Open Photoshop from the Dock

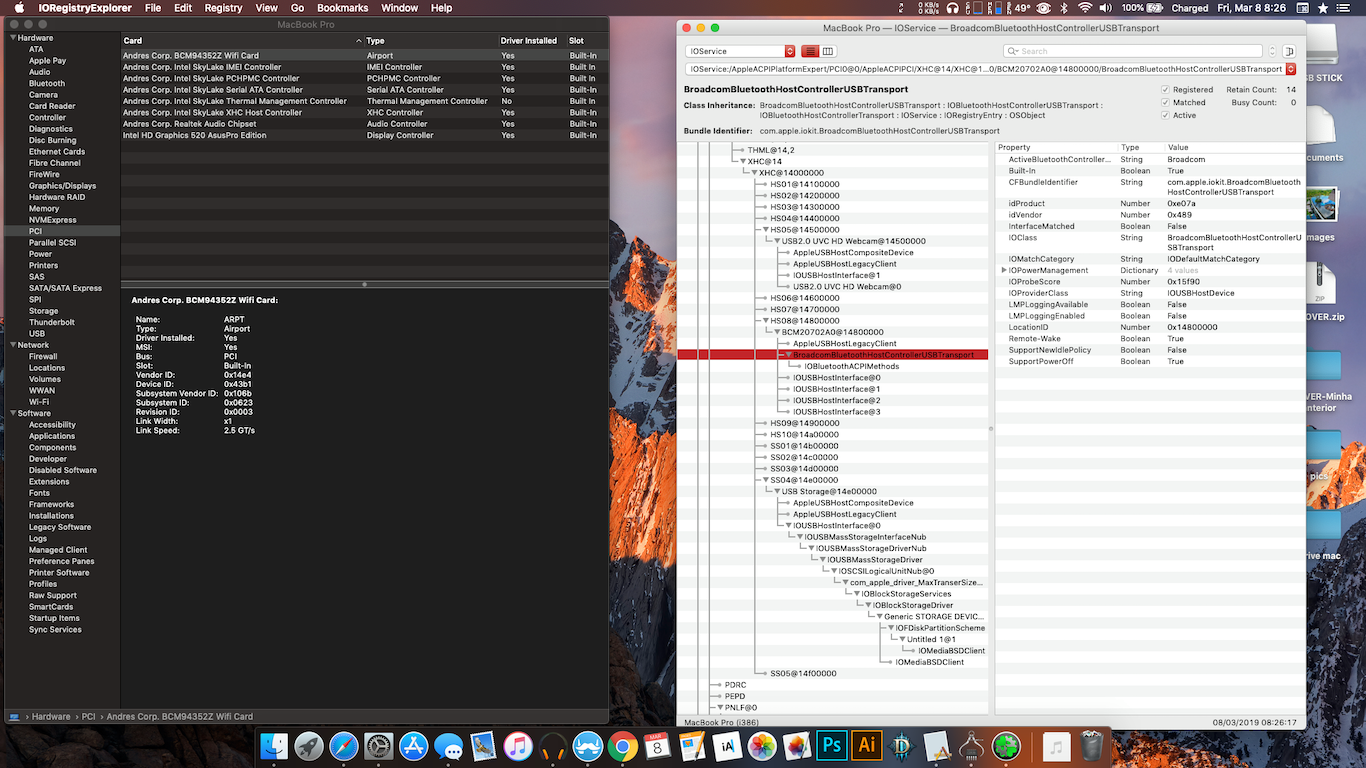pyautogui.click(x=832, y=745)
